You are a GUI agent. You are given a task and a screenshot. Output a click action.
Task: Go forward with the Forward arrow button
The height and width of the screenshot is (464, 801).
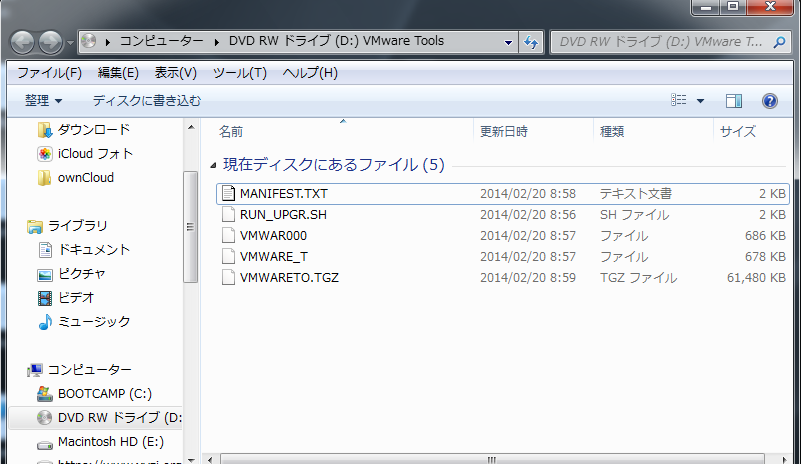(x=51, y=42)
